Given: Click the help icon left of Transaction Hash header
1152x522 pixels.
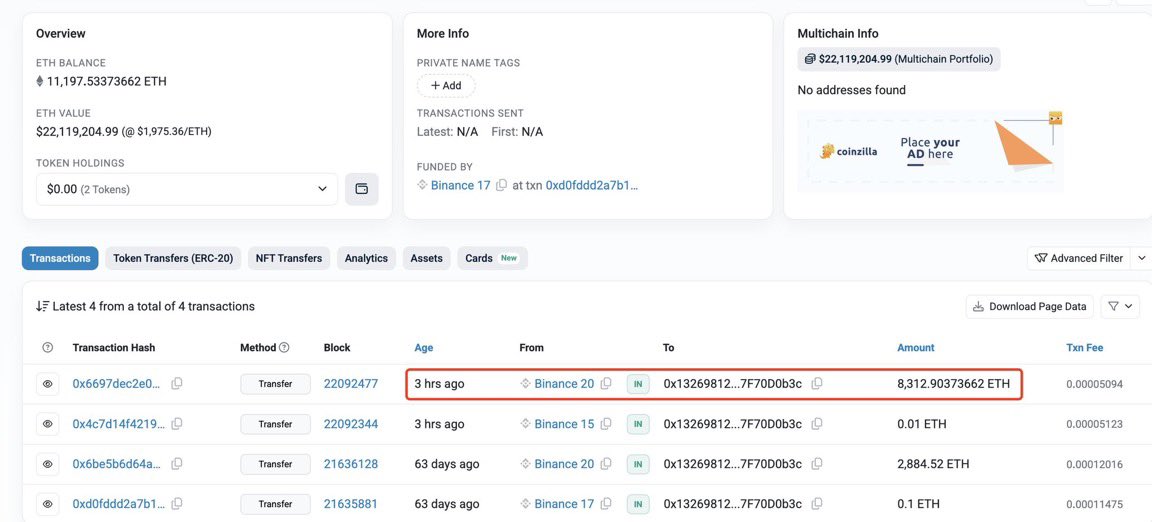Looking at the screenshot, I should [48, 348].
